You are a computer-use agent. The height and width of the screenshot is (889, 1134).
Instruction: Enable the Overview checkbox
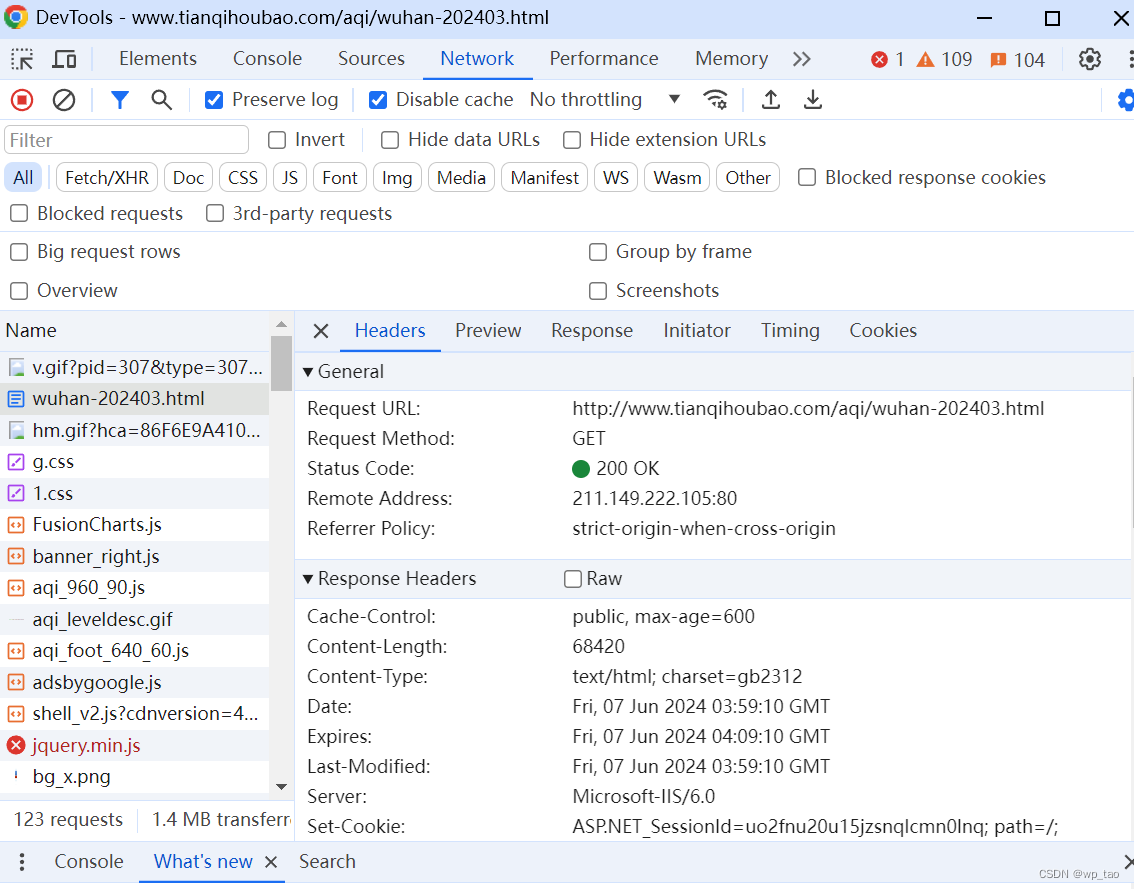19,291
